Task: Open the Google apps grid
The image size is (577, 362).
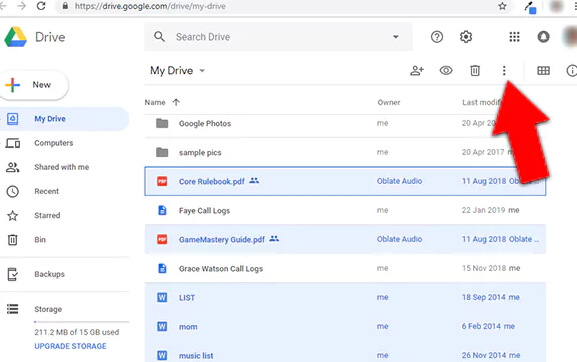Action: (x=514, y=37)
